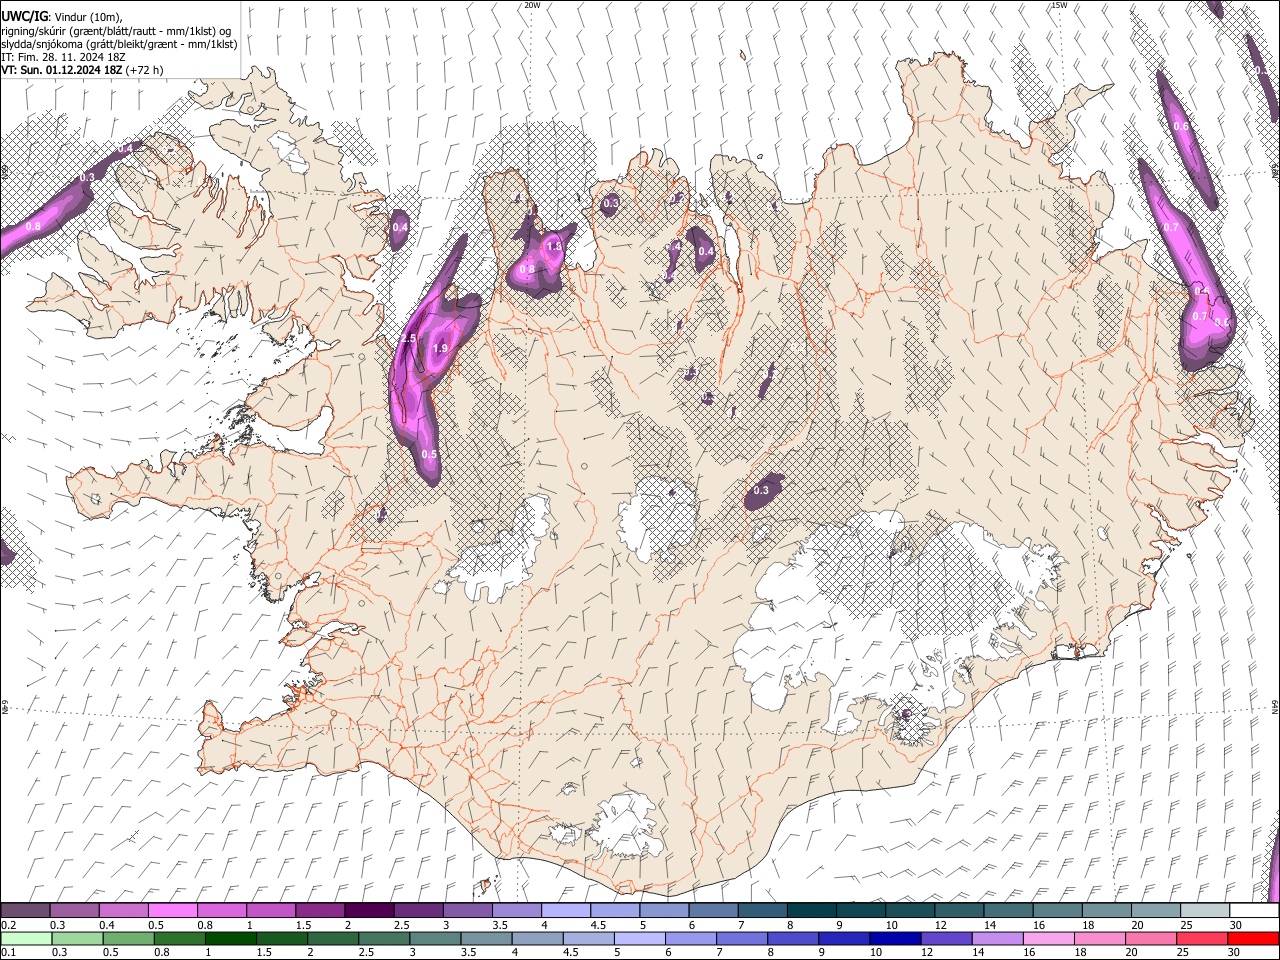Click the '30' label on the lower scale

click(1235, 952)
